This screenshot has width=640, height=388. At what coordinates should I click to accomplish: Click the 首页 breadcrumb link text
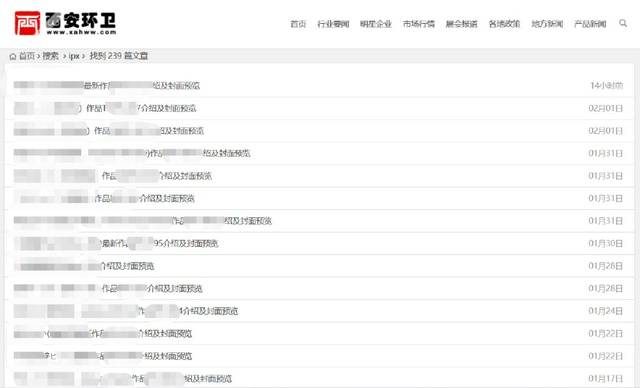(x=27, y=56)
